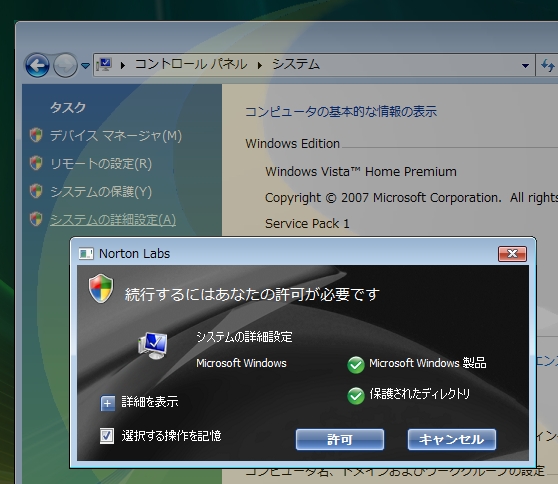Click shield icon beside リモートの設定
558x484 pixels.
36,163
